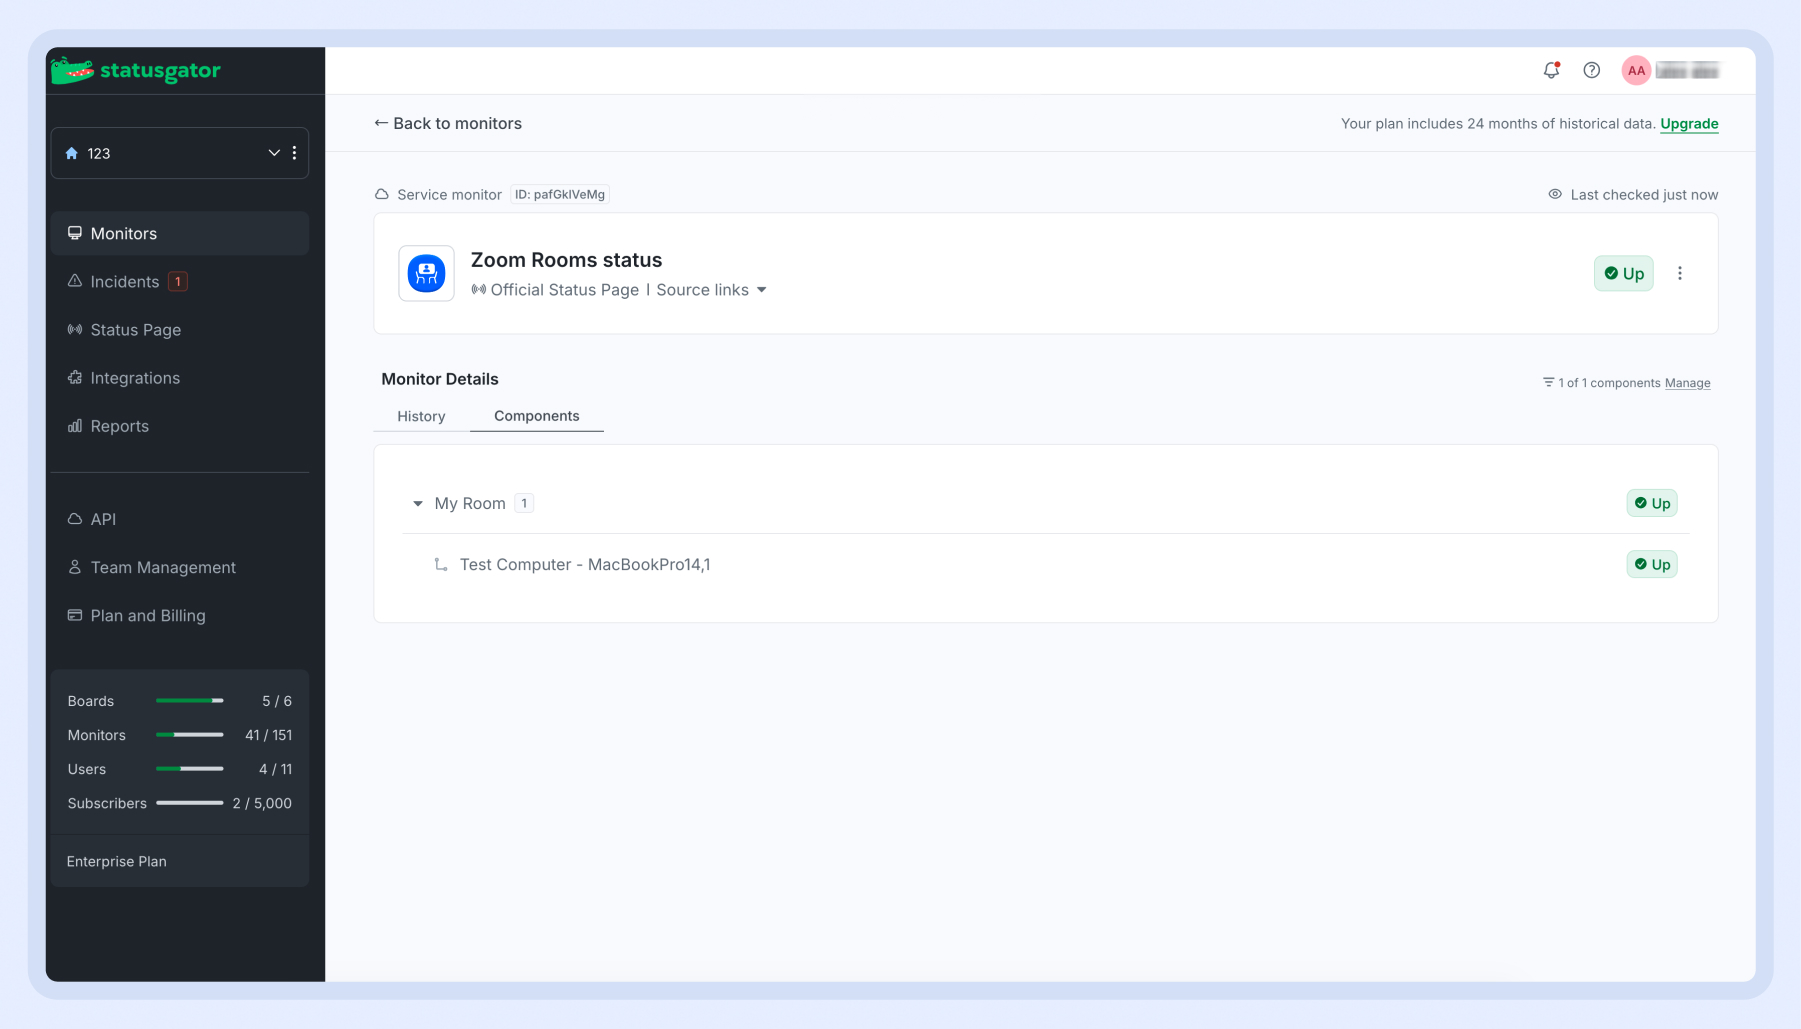Click the Zoom Rooms status title
Image resolution: width=1801 pixels, height=1029 pixels.
(566, 260)
